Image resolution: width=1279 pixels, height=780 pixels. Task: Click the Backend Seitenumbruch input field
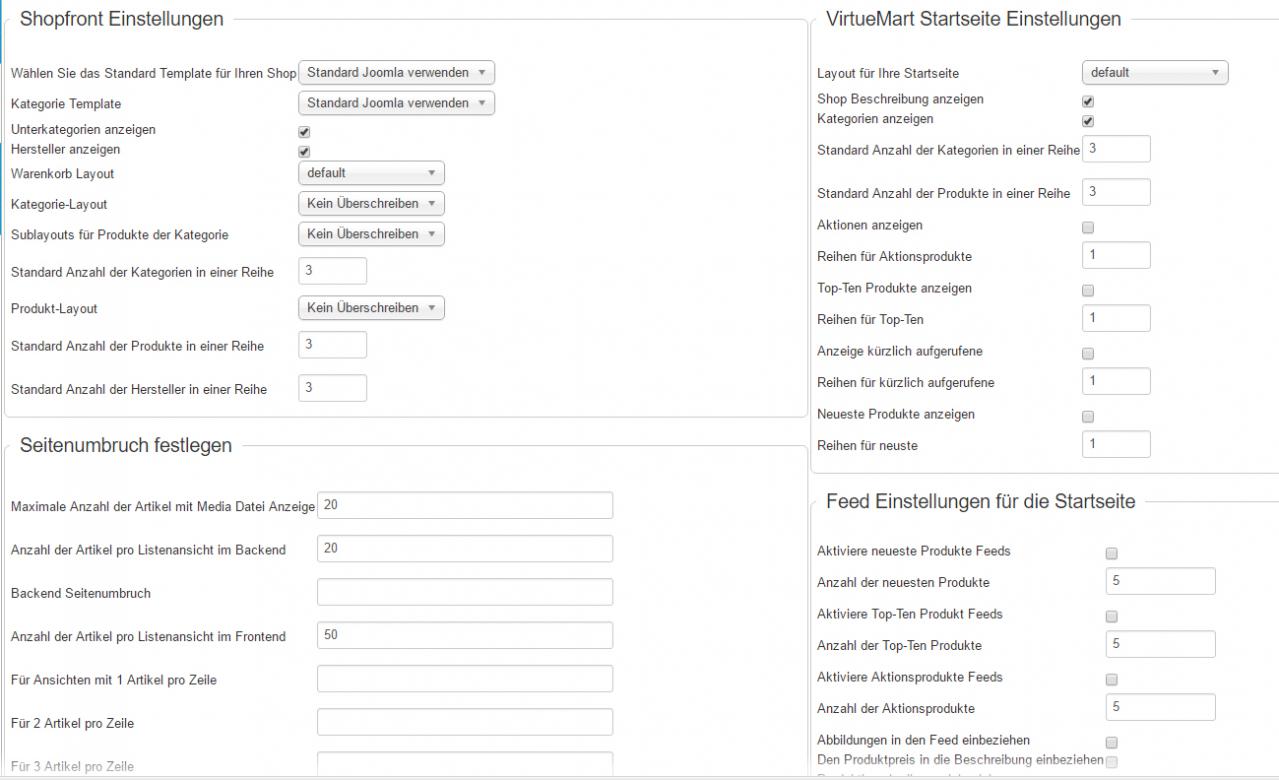point(464,592)
